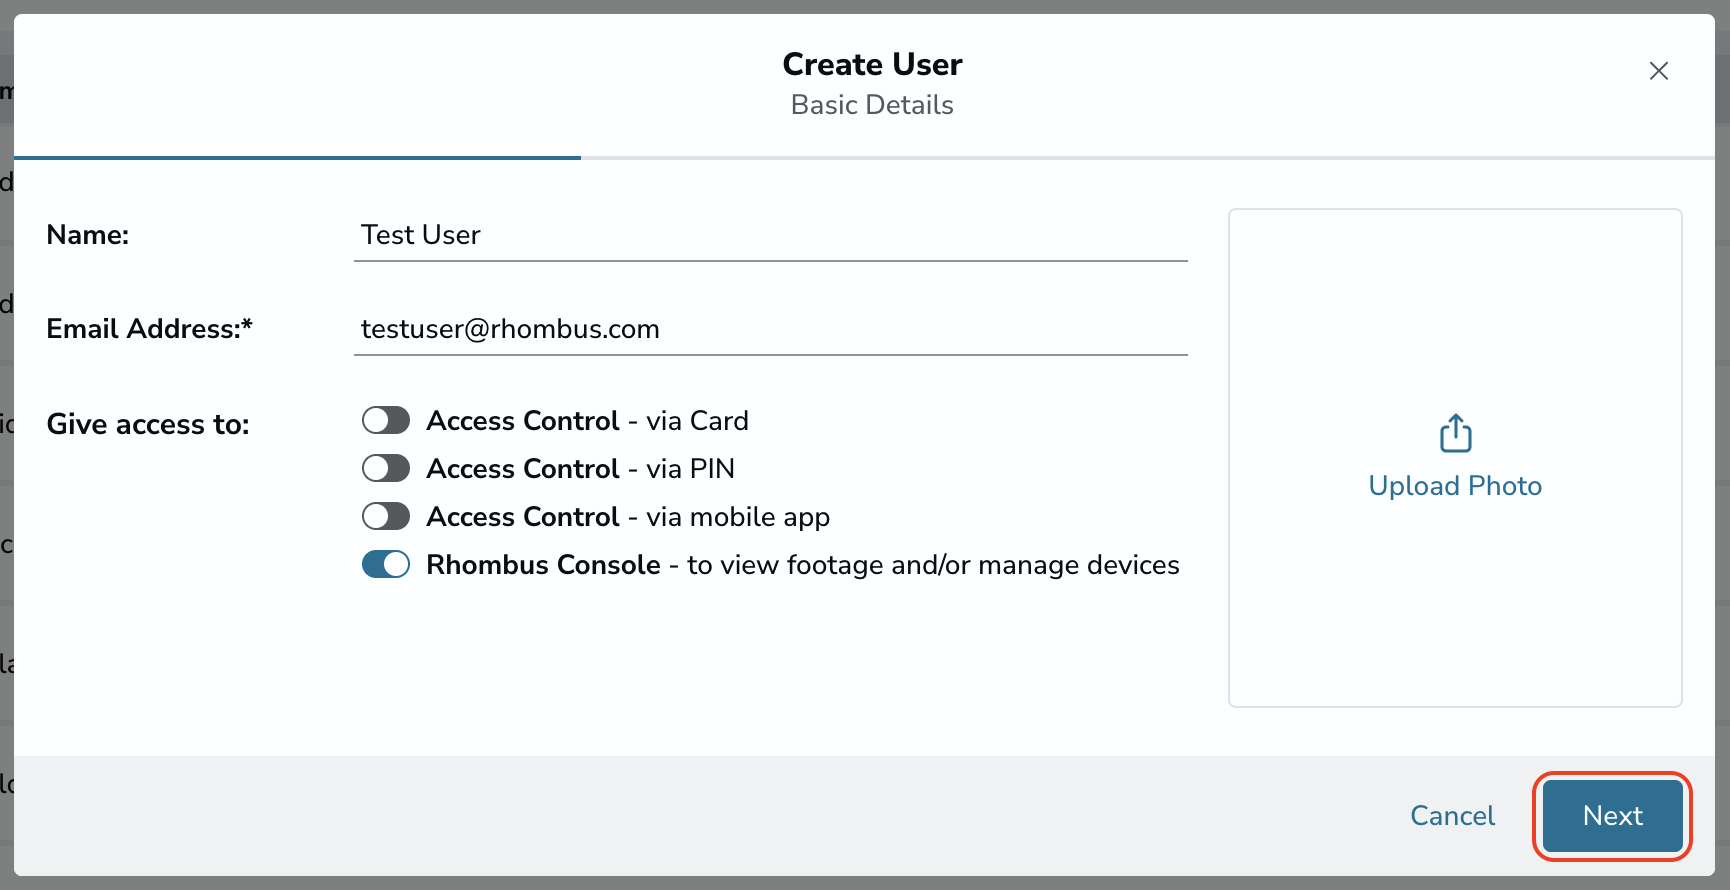The height and width of the screenshot is (890, 1730).
Task: Click into the Name field containing Test User
Action: (770, 235)
